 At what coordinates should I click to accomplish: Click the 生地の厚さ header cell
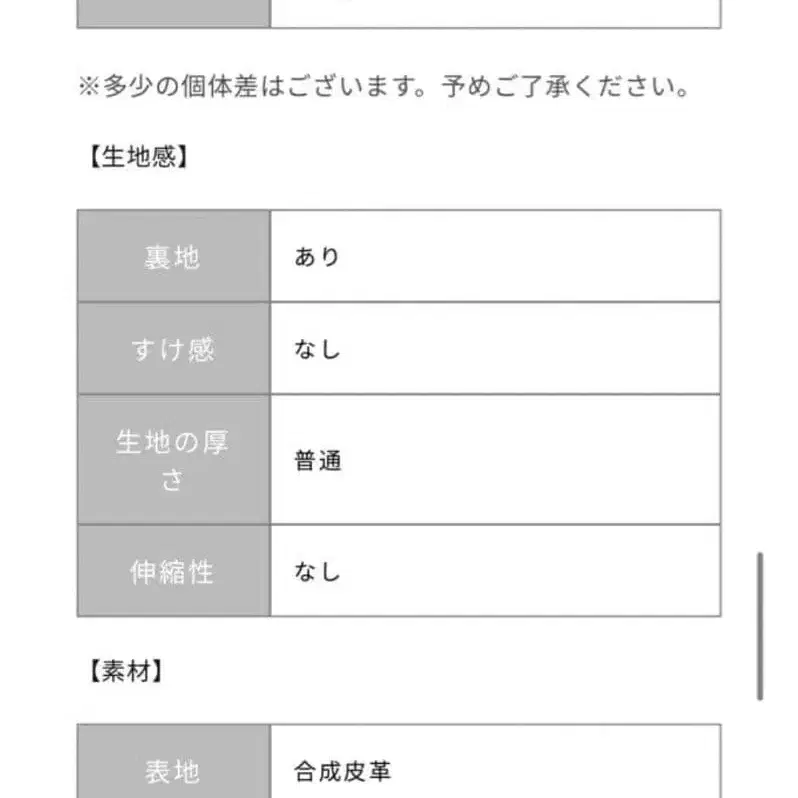click(173, 460)
